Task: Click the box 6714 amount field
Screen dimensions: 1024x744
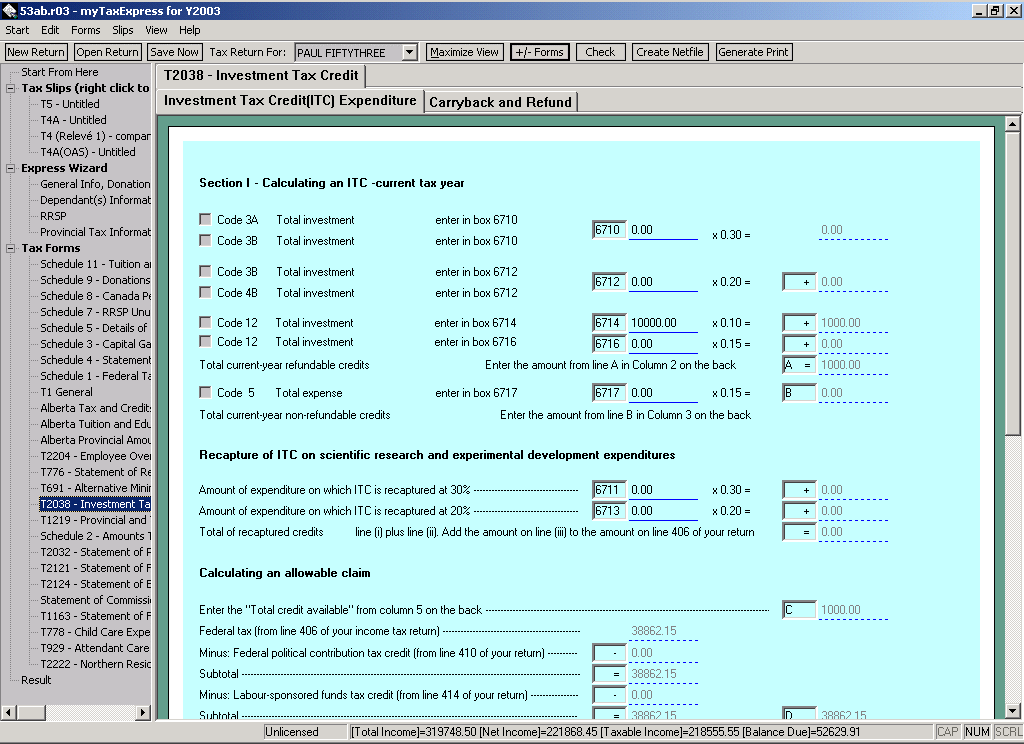Action: (662, 323)
